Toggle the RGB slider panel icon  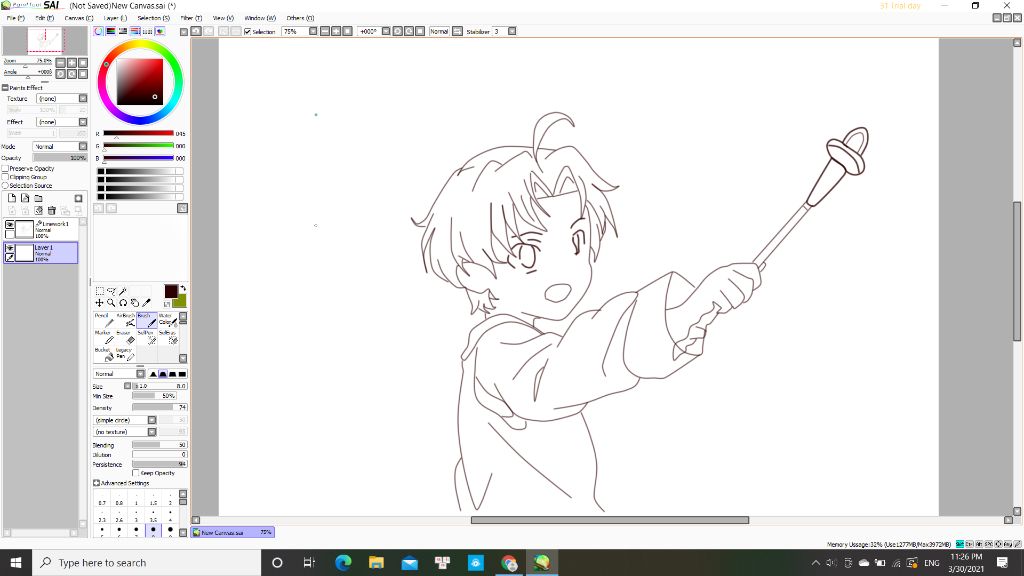click(111, 31)
